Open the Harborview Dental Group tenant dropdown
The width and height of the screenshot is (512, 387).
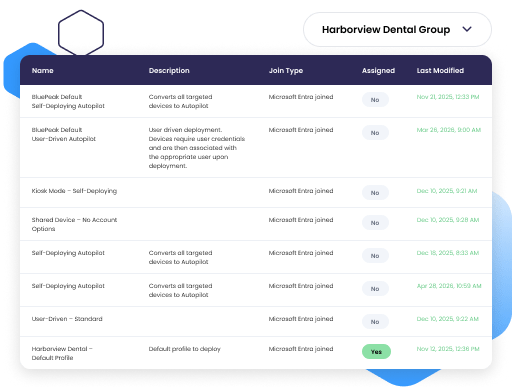tap(397, 30)
